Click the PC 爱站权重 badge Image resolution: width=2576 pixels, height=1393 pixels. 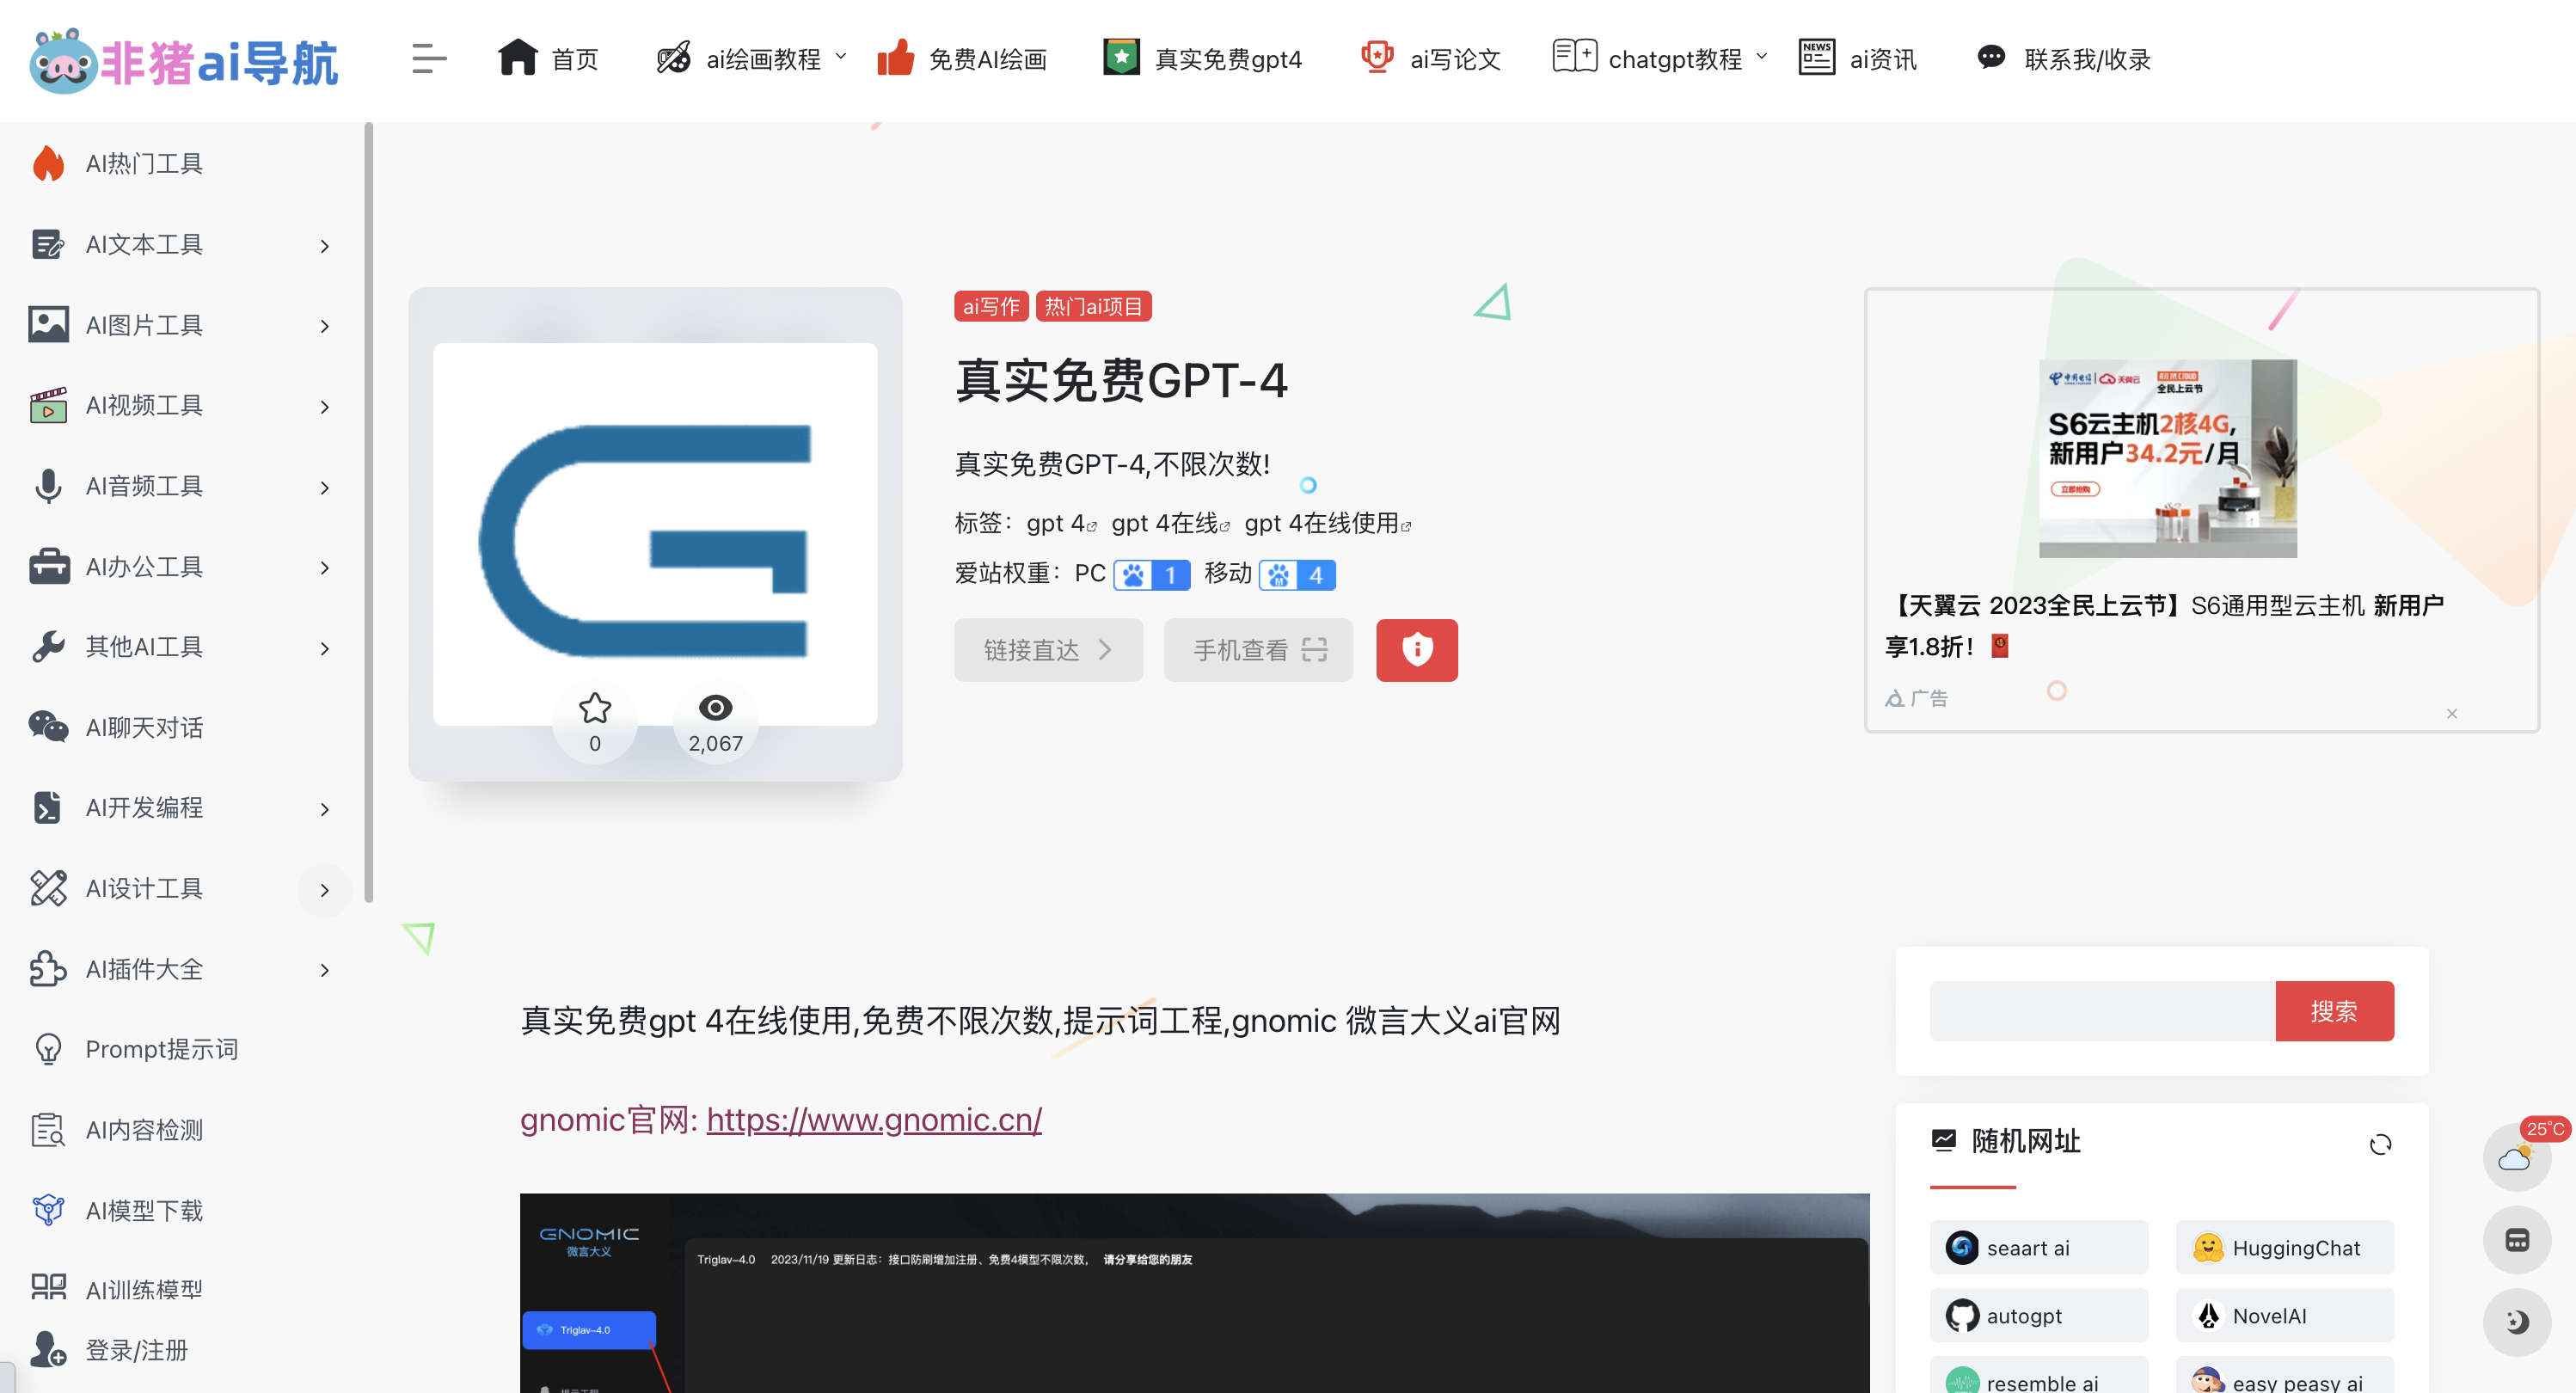1152,575
